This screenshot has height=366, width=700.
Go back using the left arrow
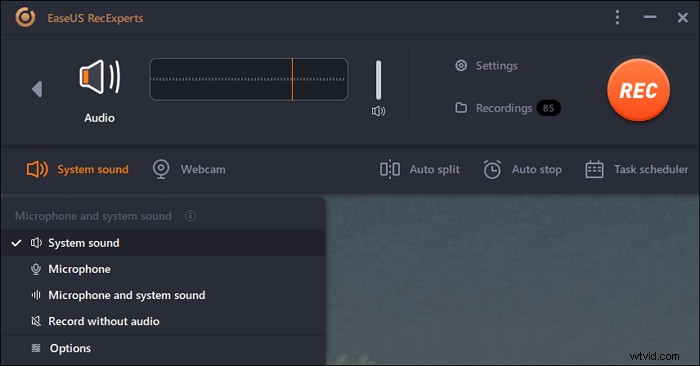(37, 89)
